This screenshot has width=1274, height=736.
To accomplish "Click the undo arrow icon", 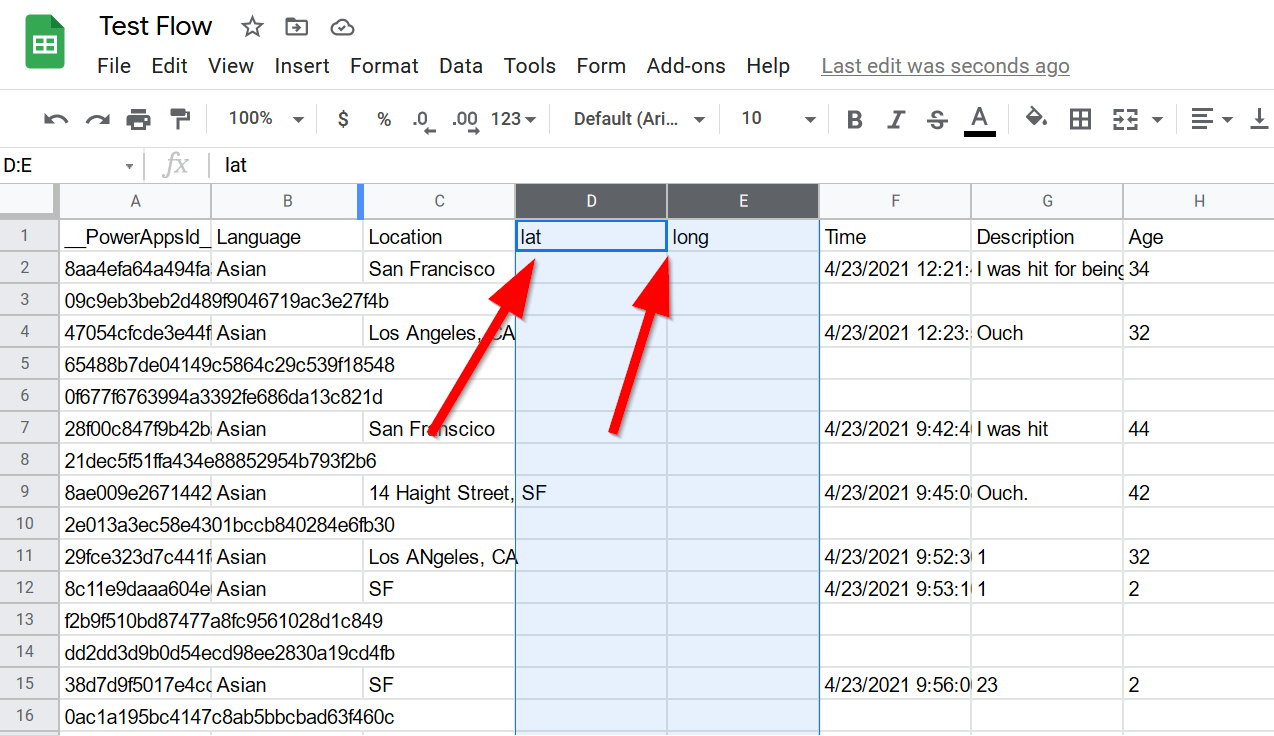I will (56, 120).
